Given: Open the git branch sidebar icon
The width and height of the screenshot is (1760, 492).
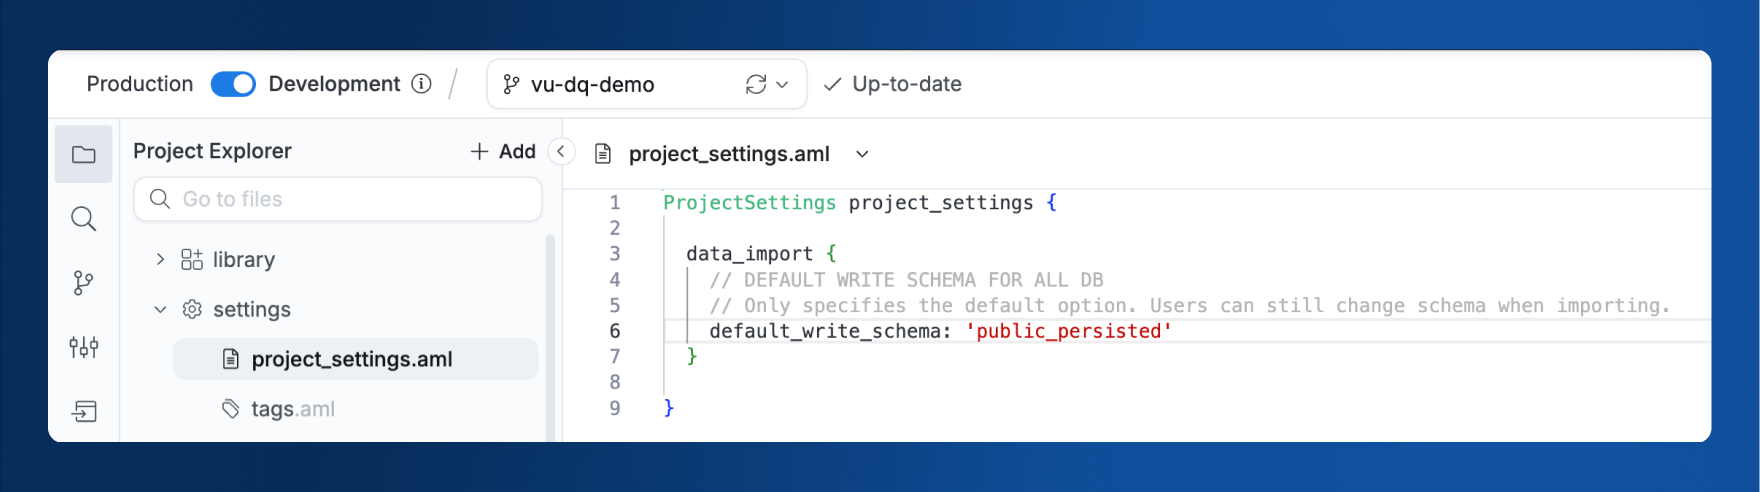Looking at the screenshot, I should point(84,283).
